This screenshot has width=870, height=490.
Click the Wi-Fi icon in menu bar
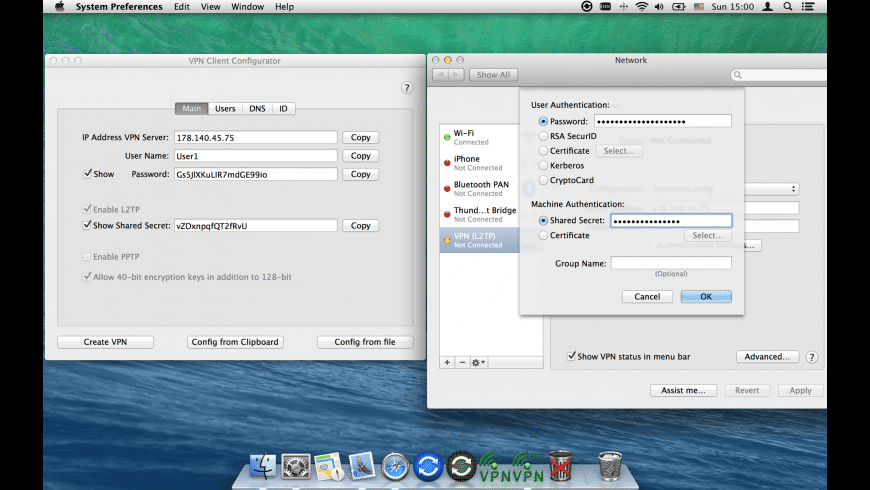[x=641, y=7]
